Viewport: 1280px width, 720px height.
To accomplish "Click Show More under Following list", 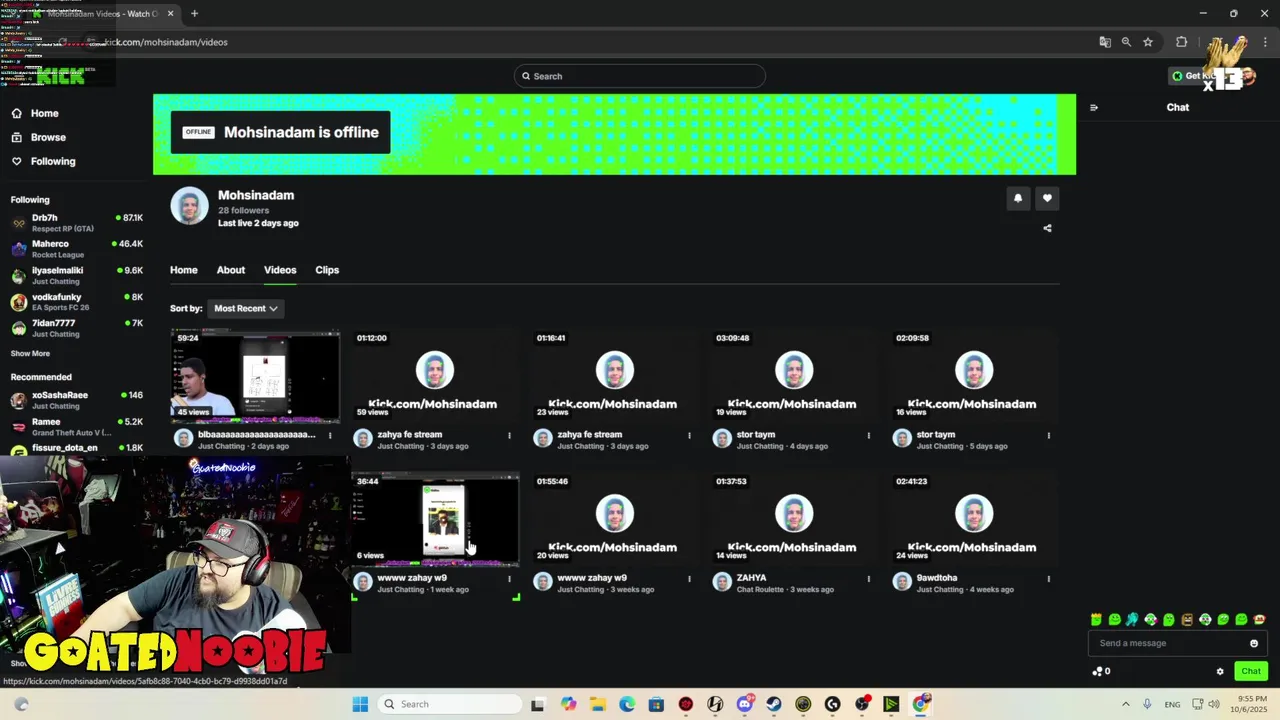I will 30,353.
